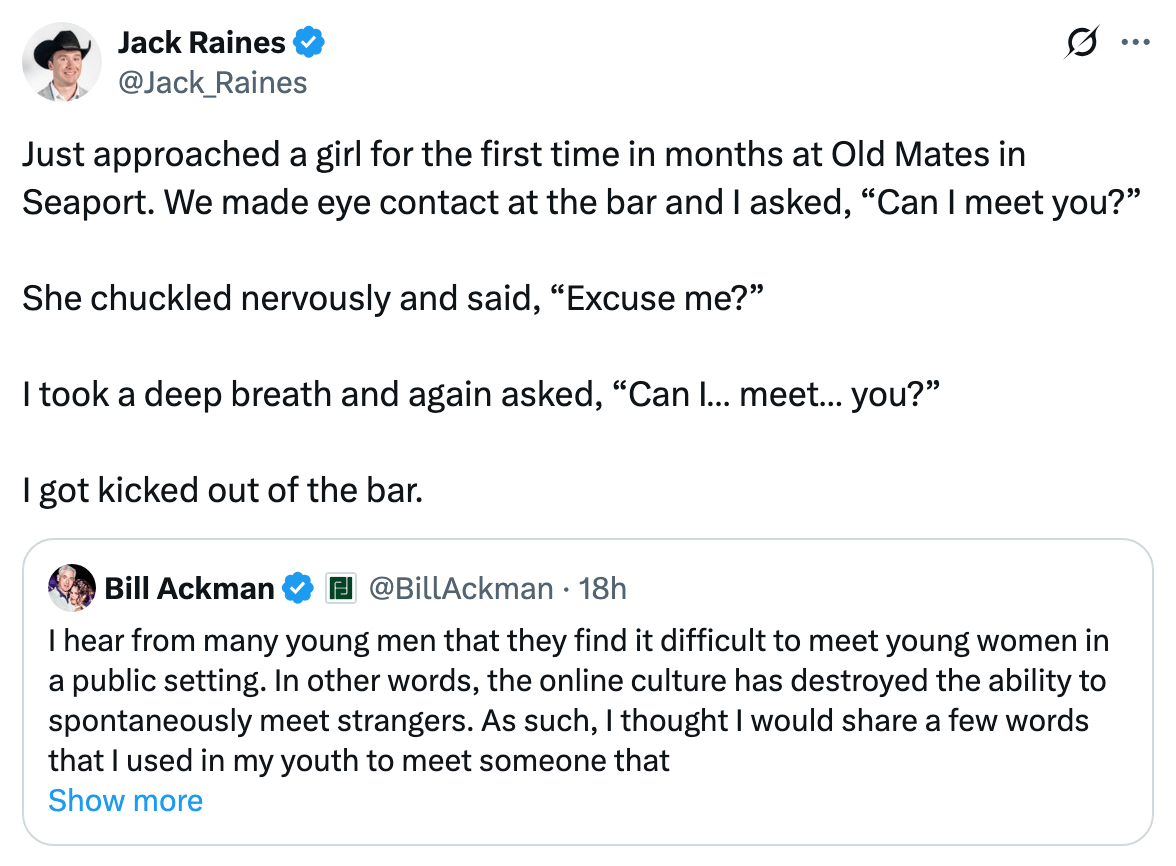The width and height of the screenshot is (1176, 866).
Task: Open the Jack Raines display name link
Action: pyautogui.click(x=201, y=43)
